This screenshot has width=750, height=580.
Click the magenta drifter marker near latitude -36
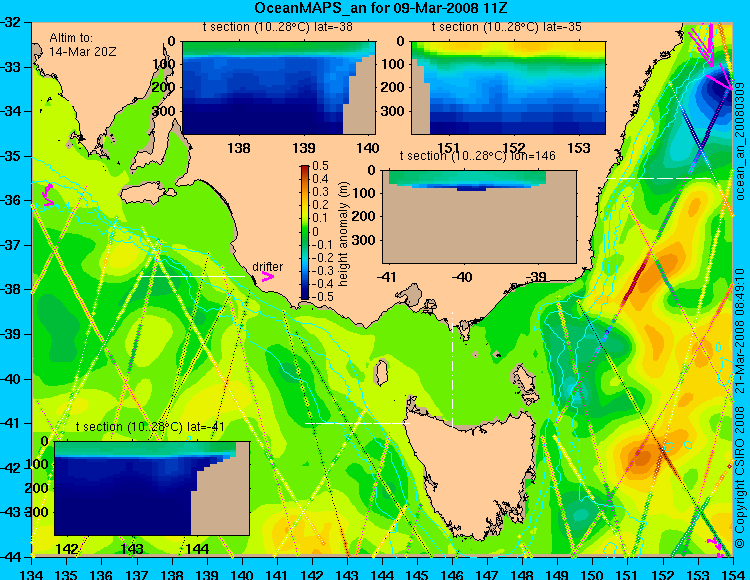48,195
